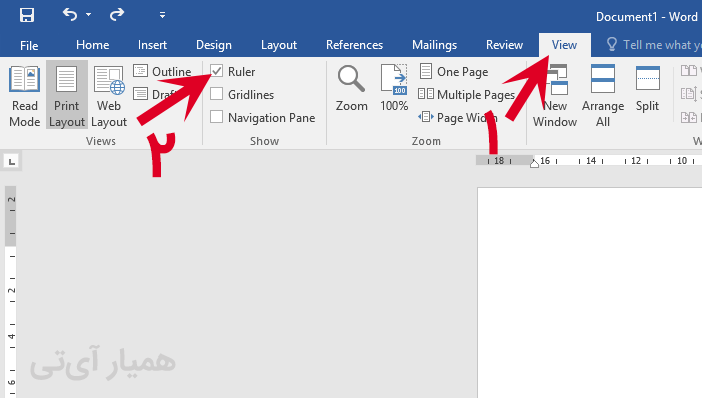The height and width of the screenshot is (398, 702).
Task: Open the References tab
Action: tap(354, 45)
